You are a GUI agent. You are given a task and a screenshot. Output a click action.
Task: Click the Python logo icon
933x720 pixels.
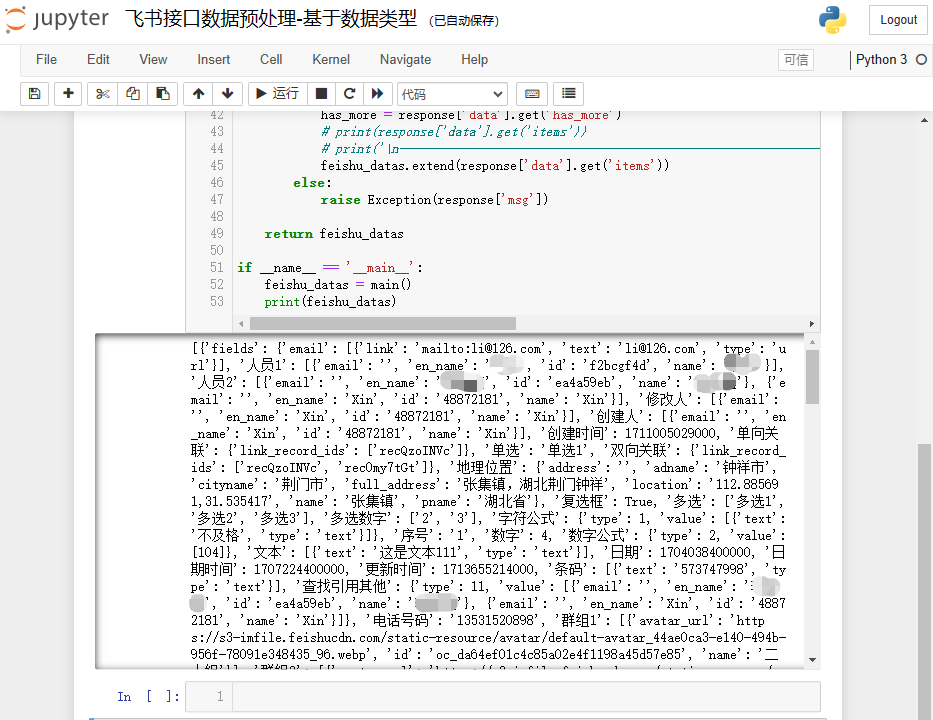(x=832, y=20)
